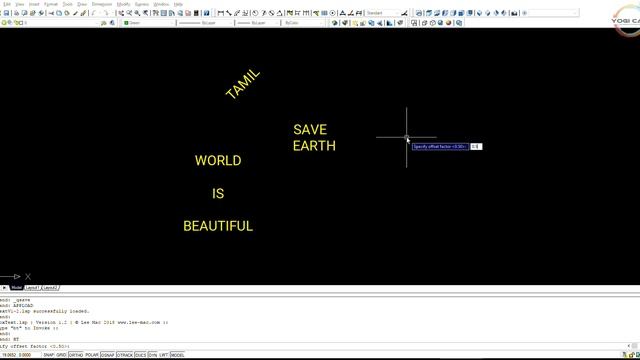Click the orange Render sphere icon
The height and width of the screenshot is (360, 640).
[x=449, y=23]
